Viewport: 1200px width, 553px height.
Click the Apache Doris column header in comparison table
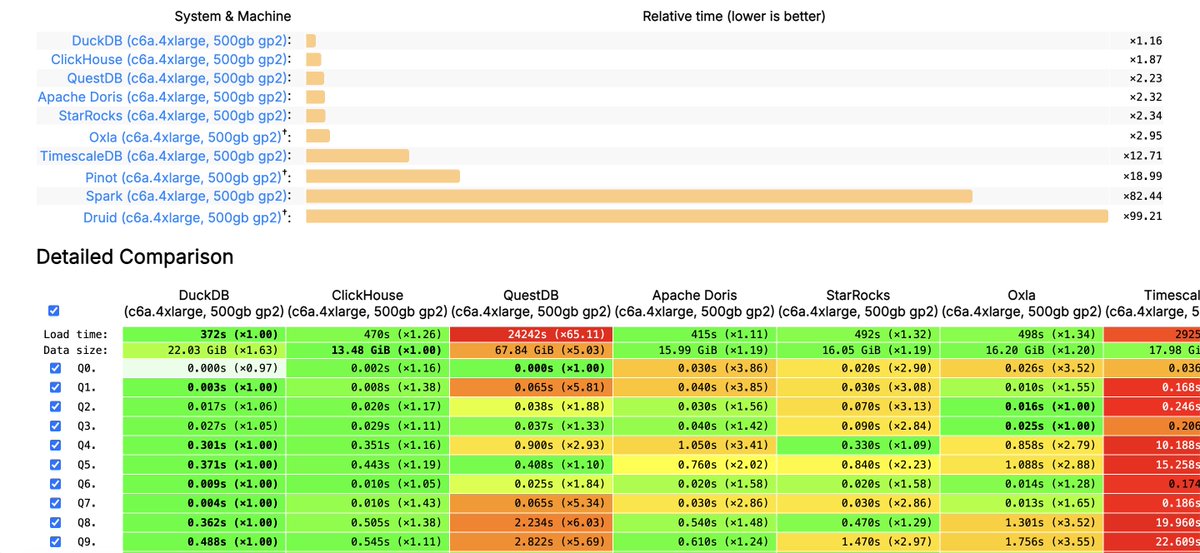(x=695, y=303)
